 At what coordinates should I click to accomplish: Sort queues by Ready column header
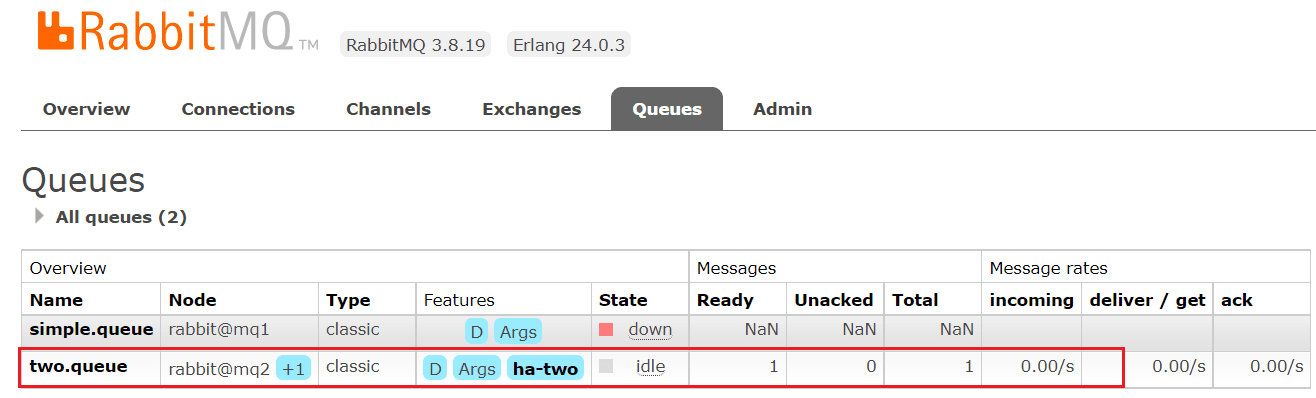725,300
